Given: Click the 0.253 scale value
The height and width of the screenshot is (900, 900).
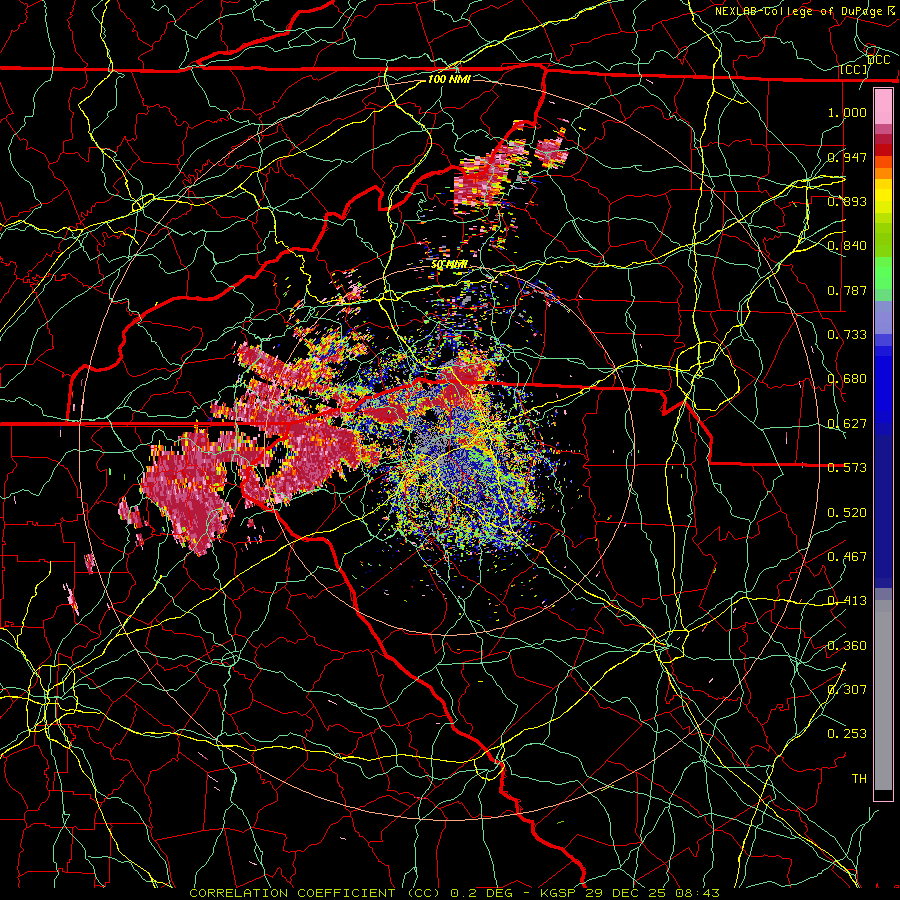Looking at the screenshot, I should tap(847, 734).
